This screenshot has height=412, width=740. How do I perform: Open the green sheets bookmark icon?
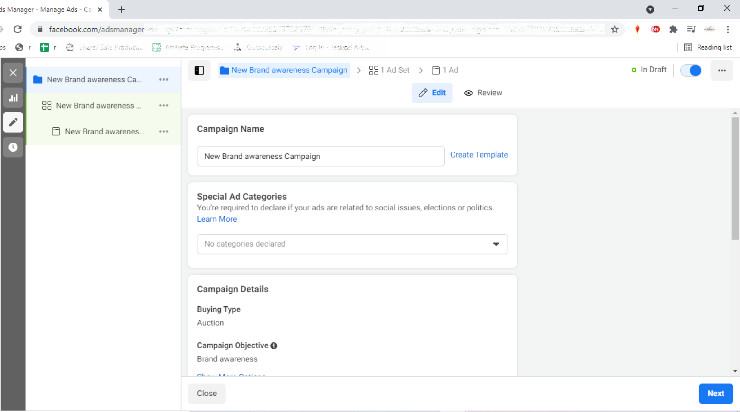tap(44, 47)
